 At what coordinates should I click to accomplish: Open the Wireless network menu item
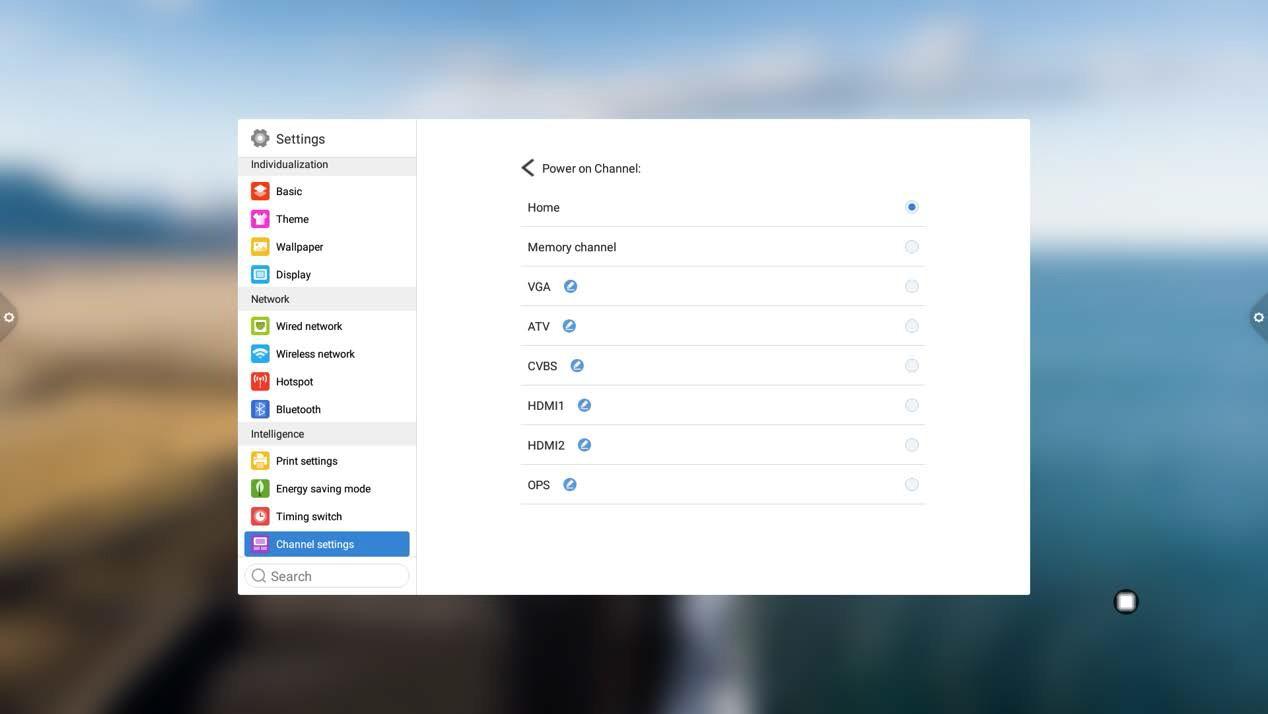315,354
